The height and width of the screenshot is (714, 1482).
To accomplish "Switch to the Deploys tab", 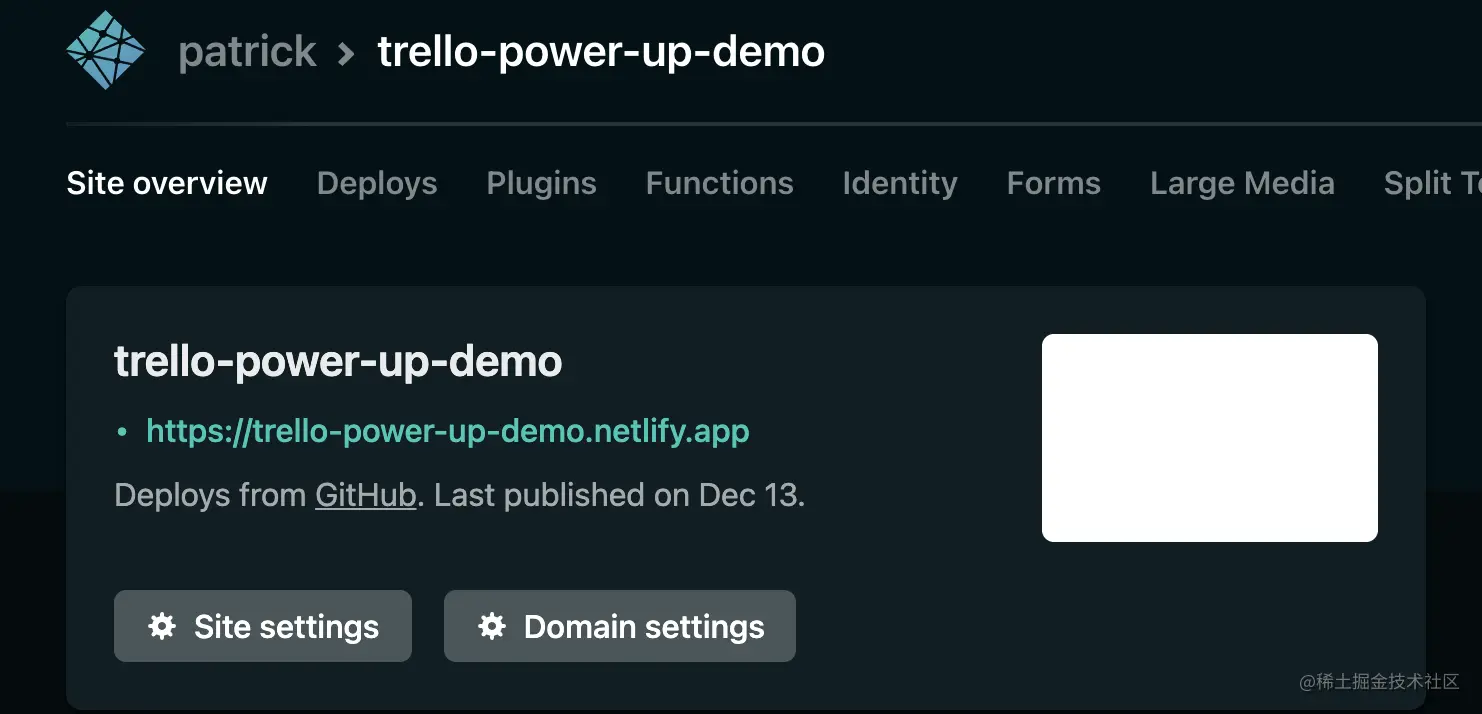I will click(x=376, y=183).
